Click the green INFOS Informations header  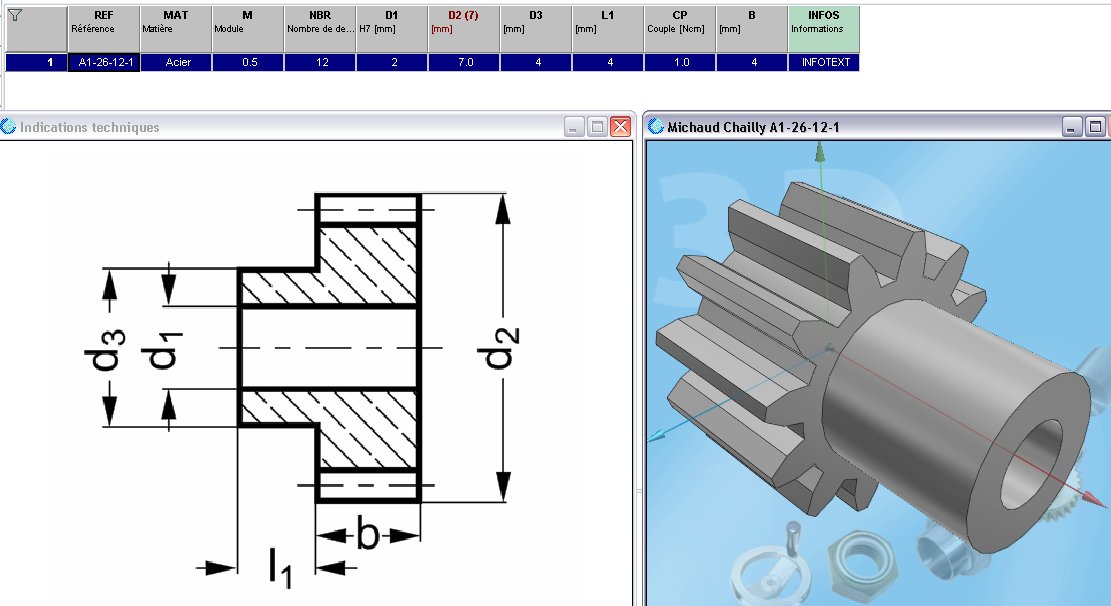824,29
